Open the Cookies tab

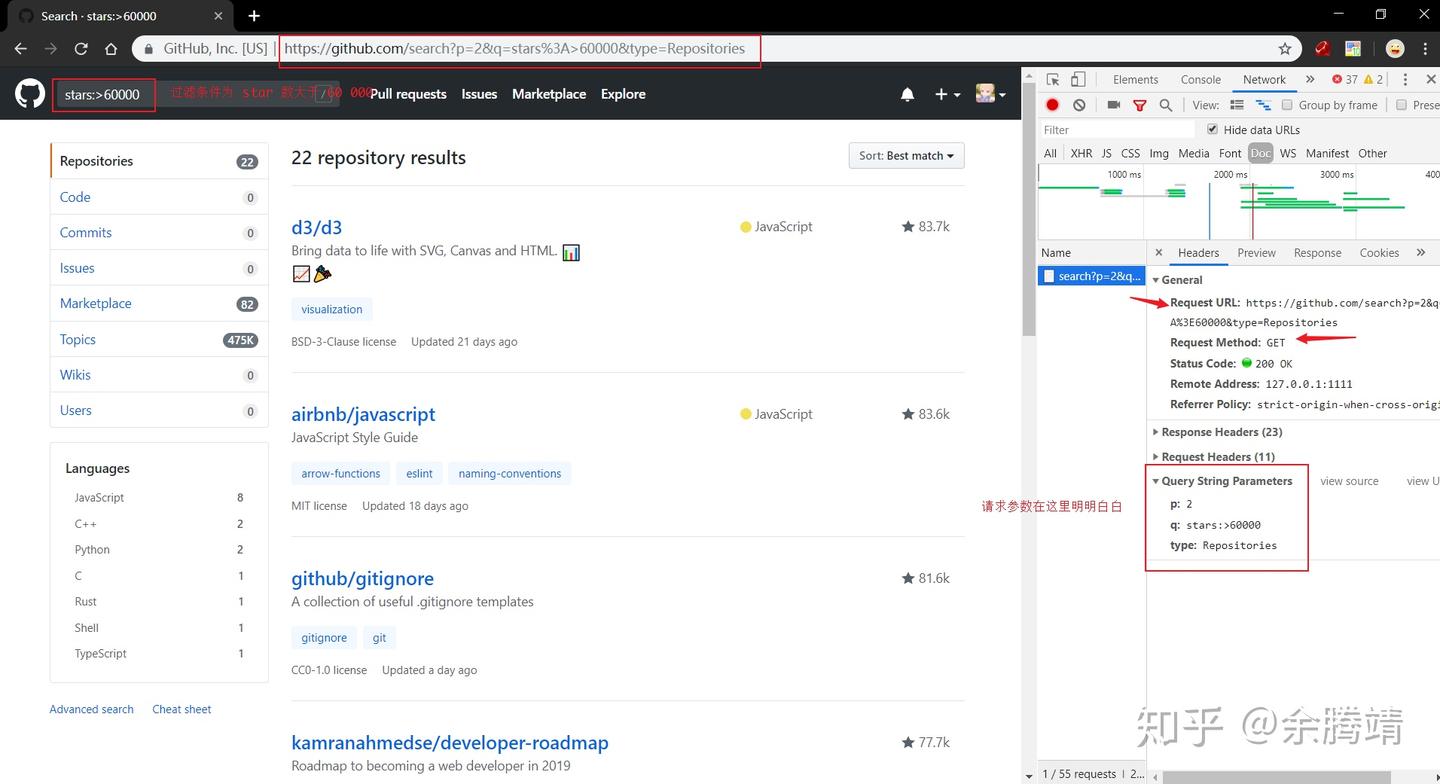tap(1379, 253)
